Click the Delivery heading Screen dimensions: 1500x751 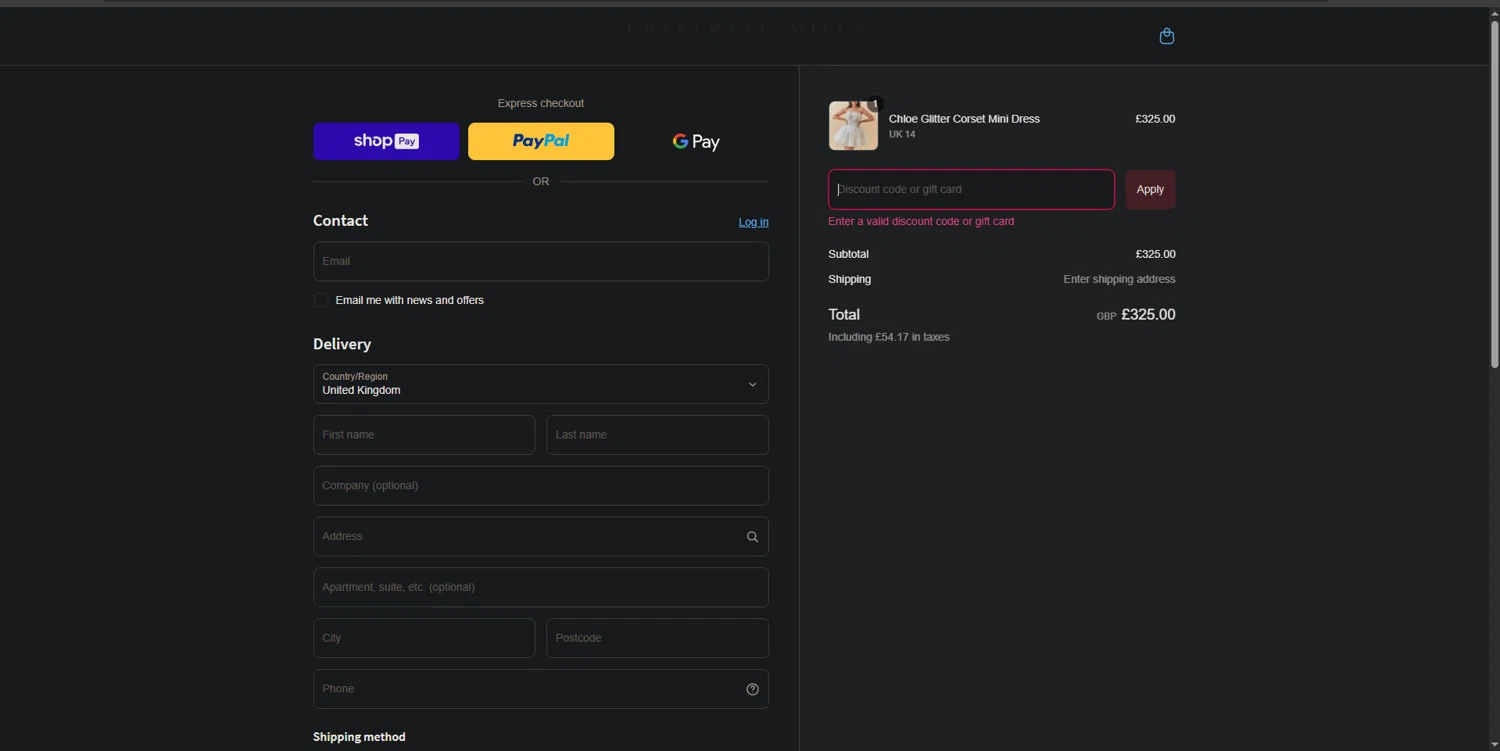pyautogui.click(x=342, y=344)
